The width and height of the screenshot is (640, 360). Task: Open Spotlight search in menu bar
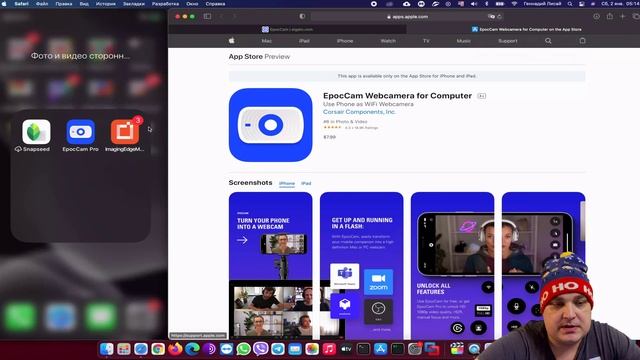(x=570, y=4)
